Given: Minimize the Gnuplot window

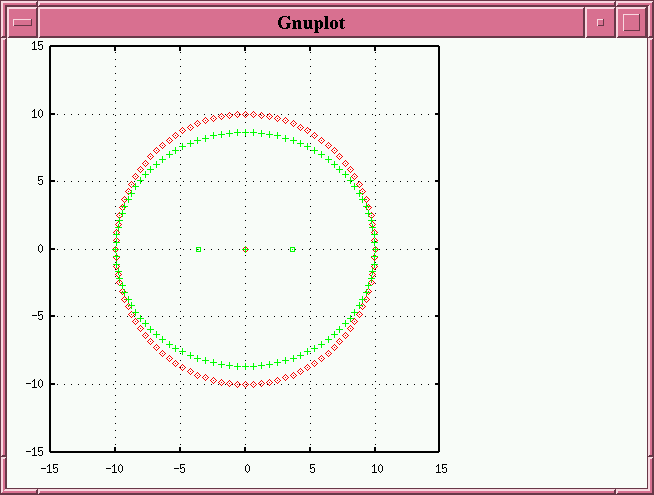Looking at the screenshot, I should pos(600,22).
